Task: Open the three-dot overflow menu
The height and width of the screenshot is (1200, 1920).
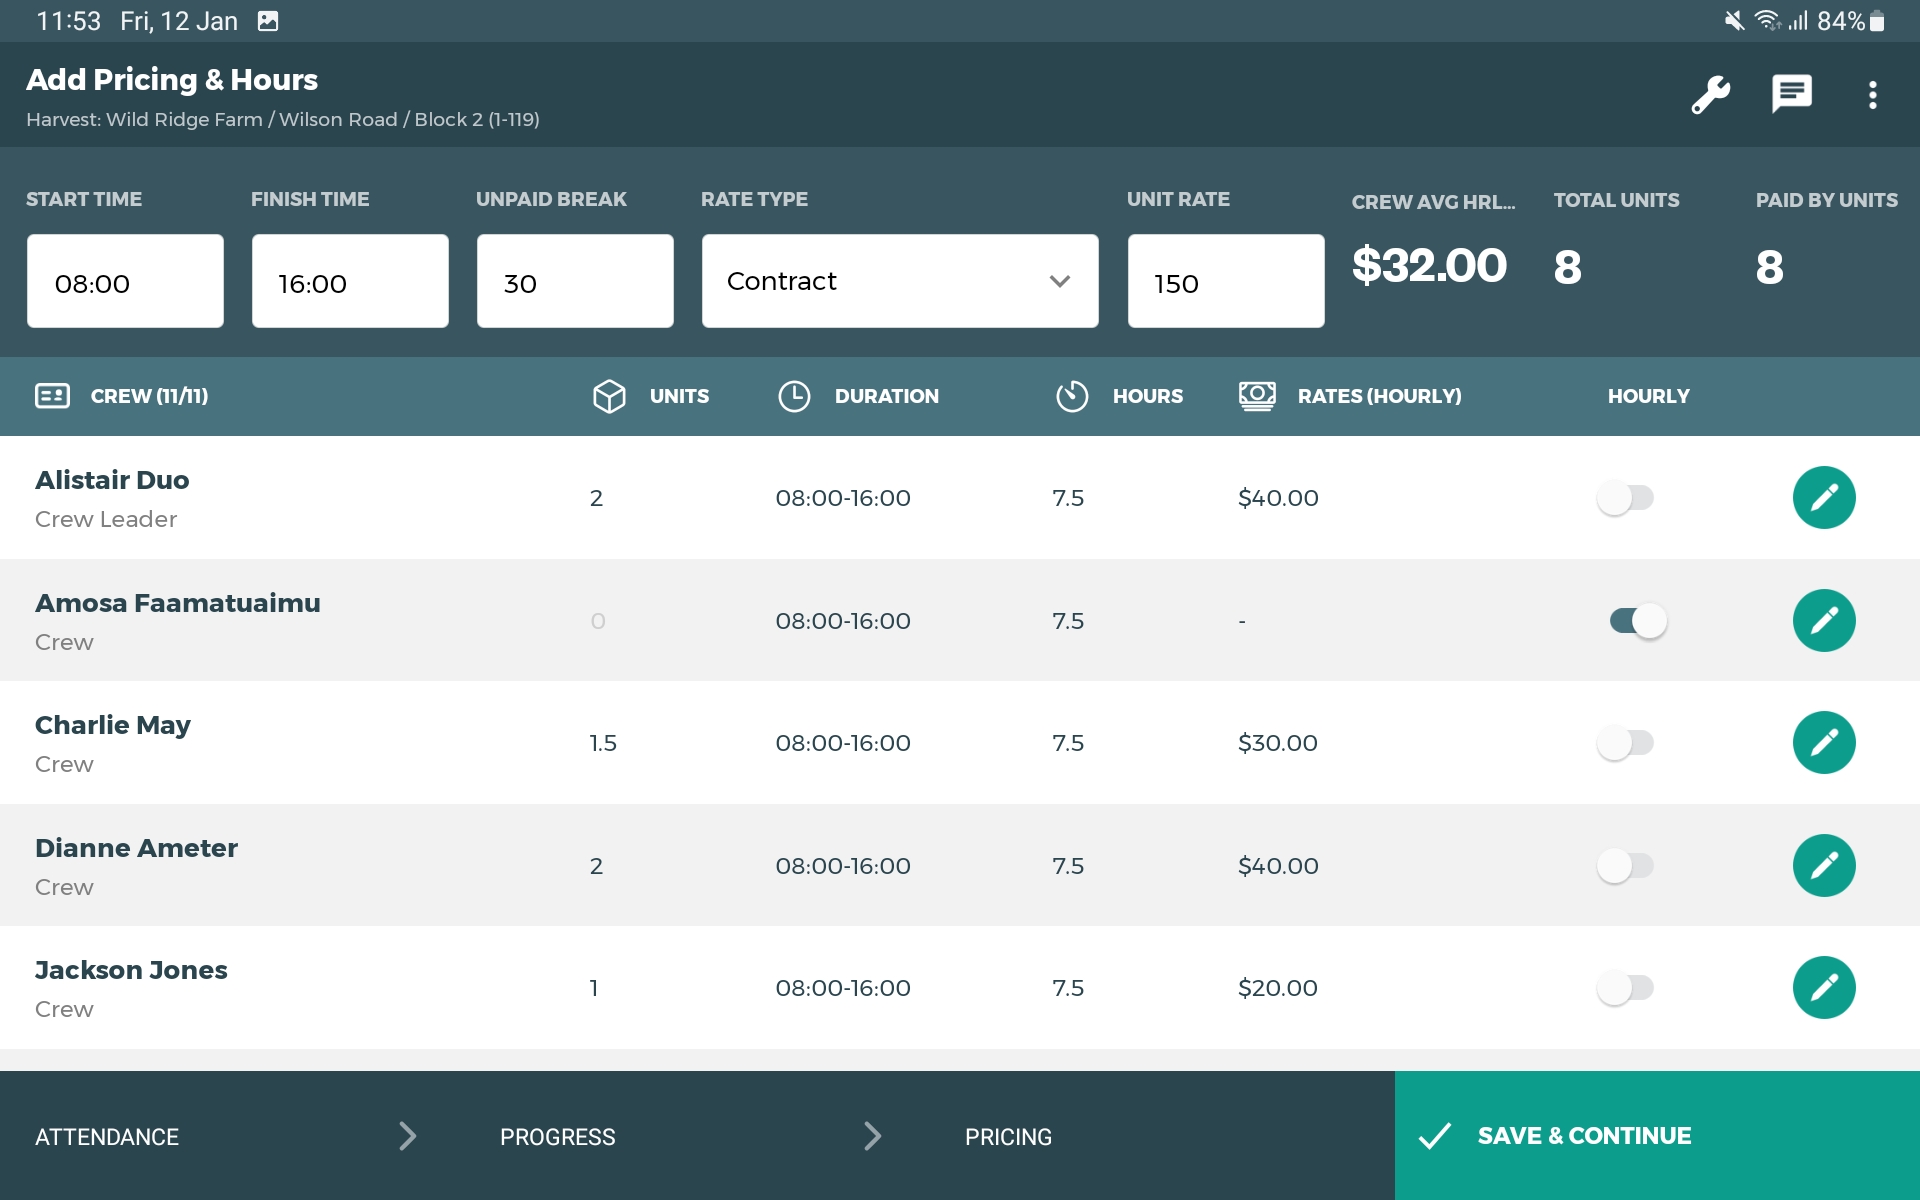Action: point(1872,95)
